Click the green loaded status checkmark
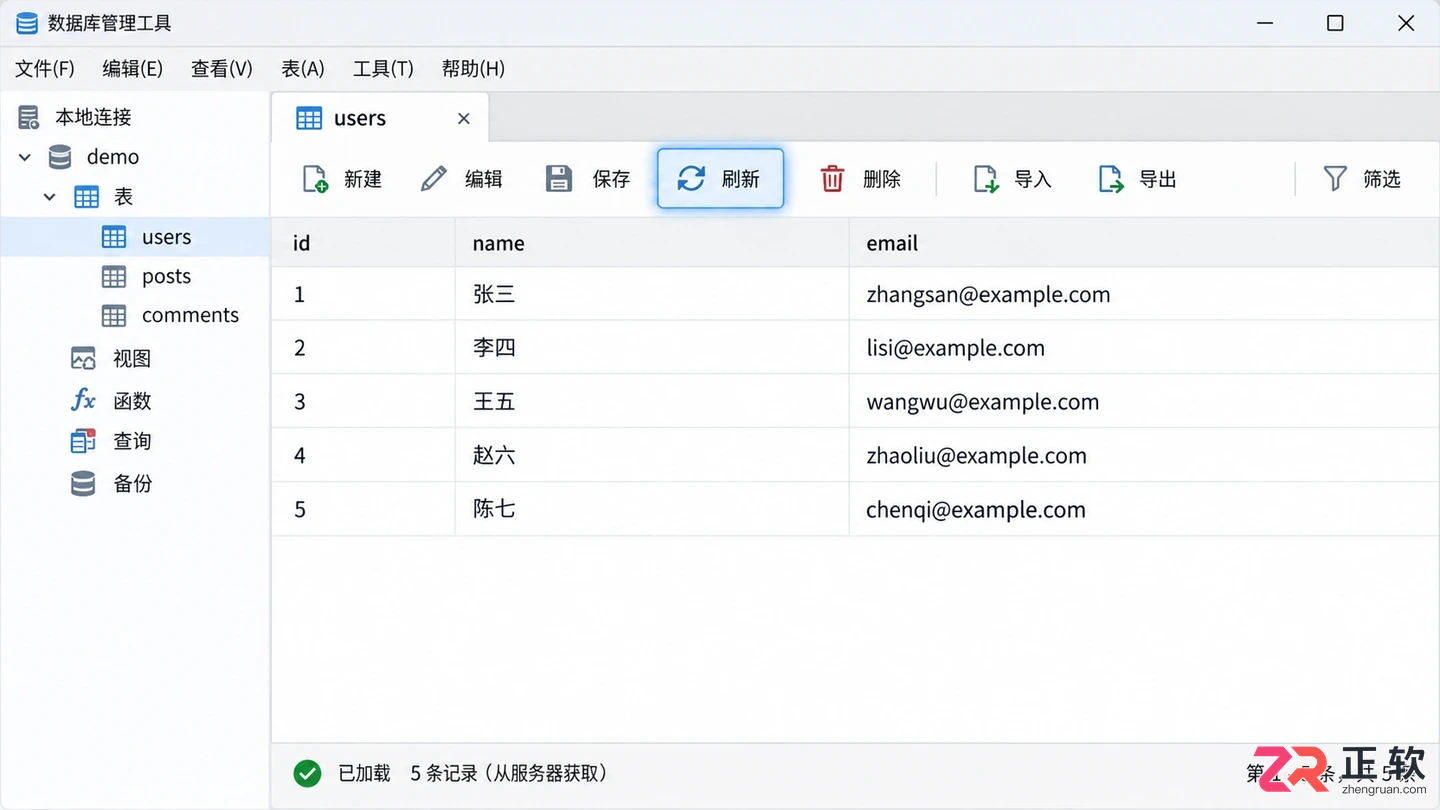 coord(307,773)
